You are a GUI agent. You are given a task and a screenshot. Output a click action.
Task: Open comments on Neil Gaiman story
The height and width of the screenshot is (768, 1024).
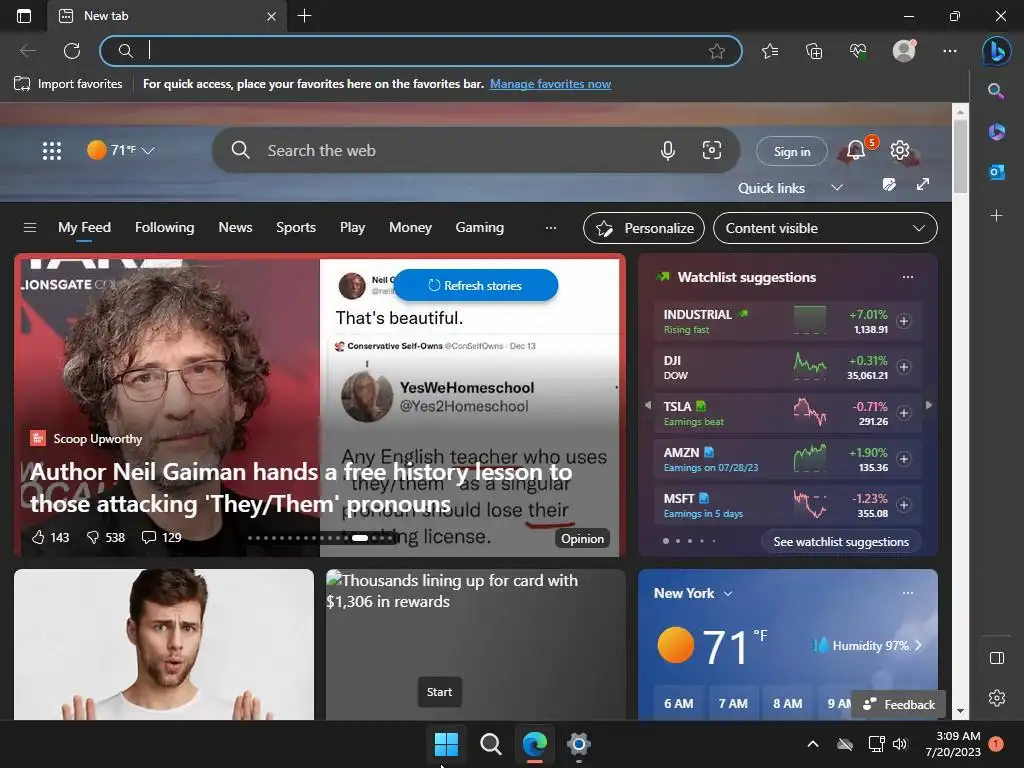click(149, 537)
